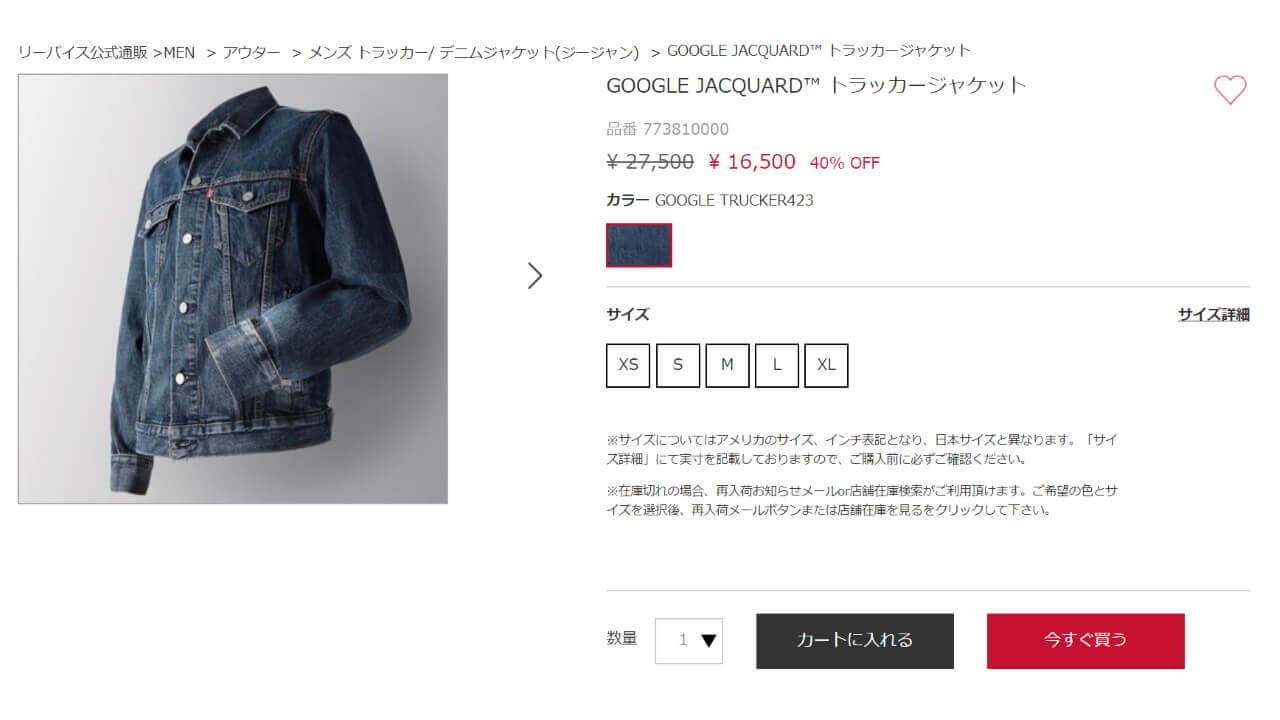1280x720 pixels.
Task: Open メンズ トラッカー/デニムジャケット breadcrumb
Action: [474, 52]
